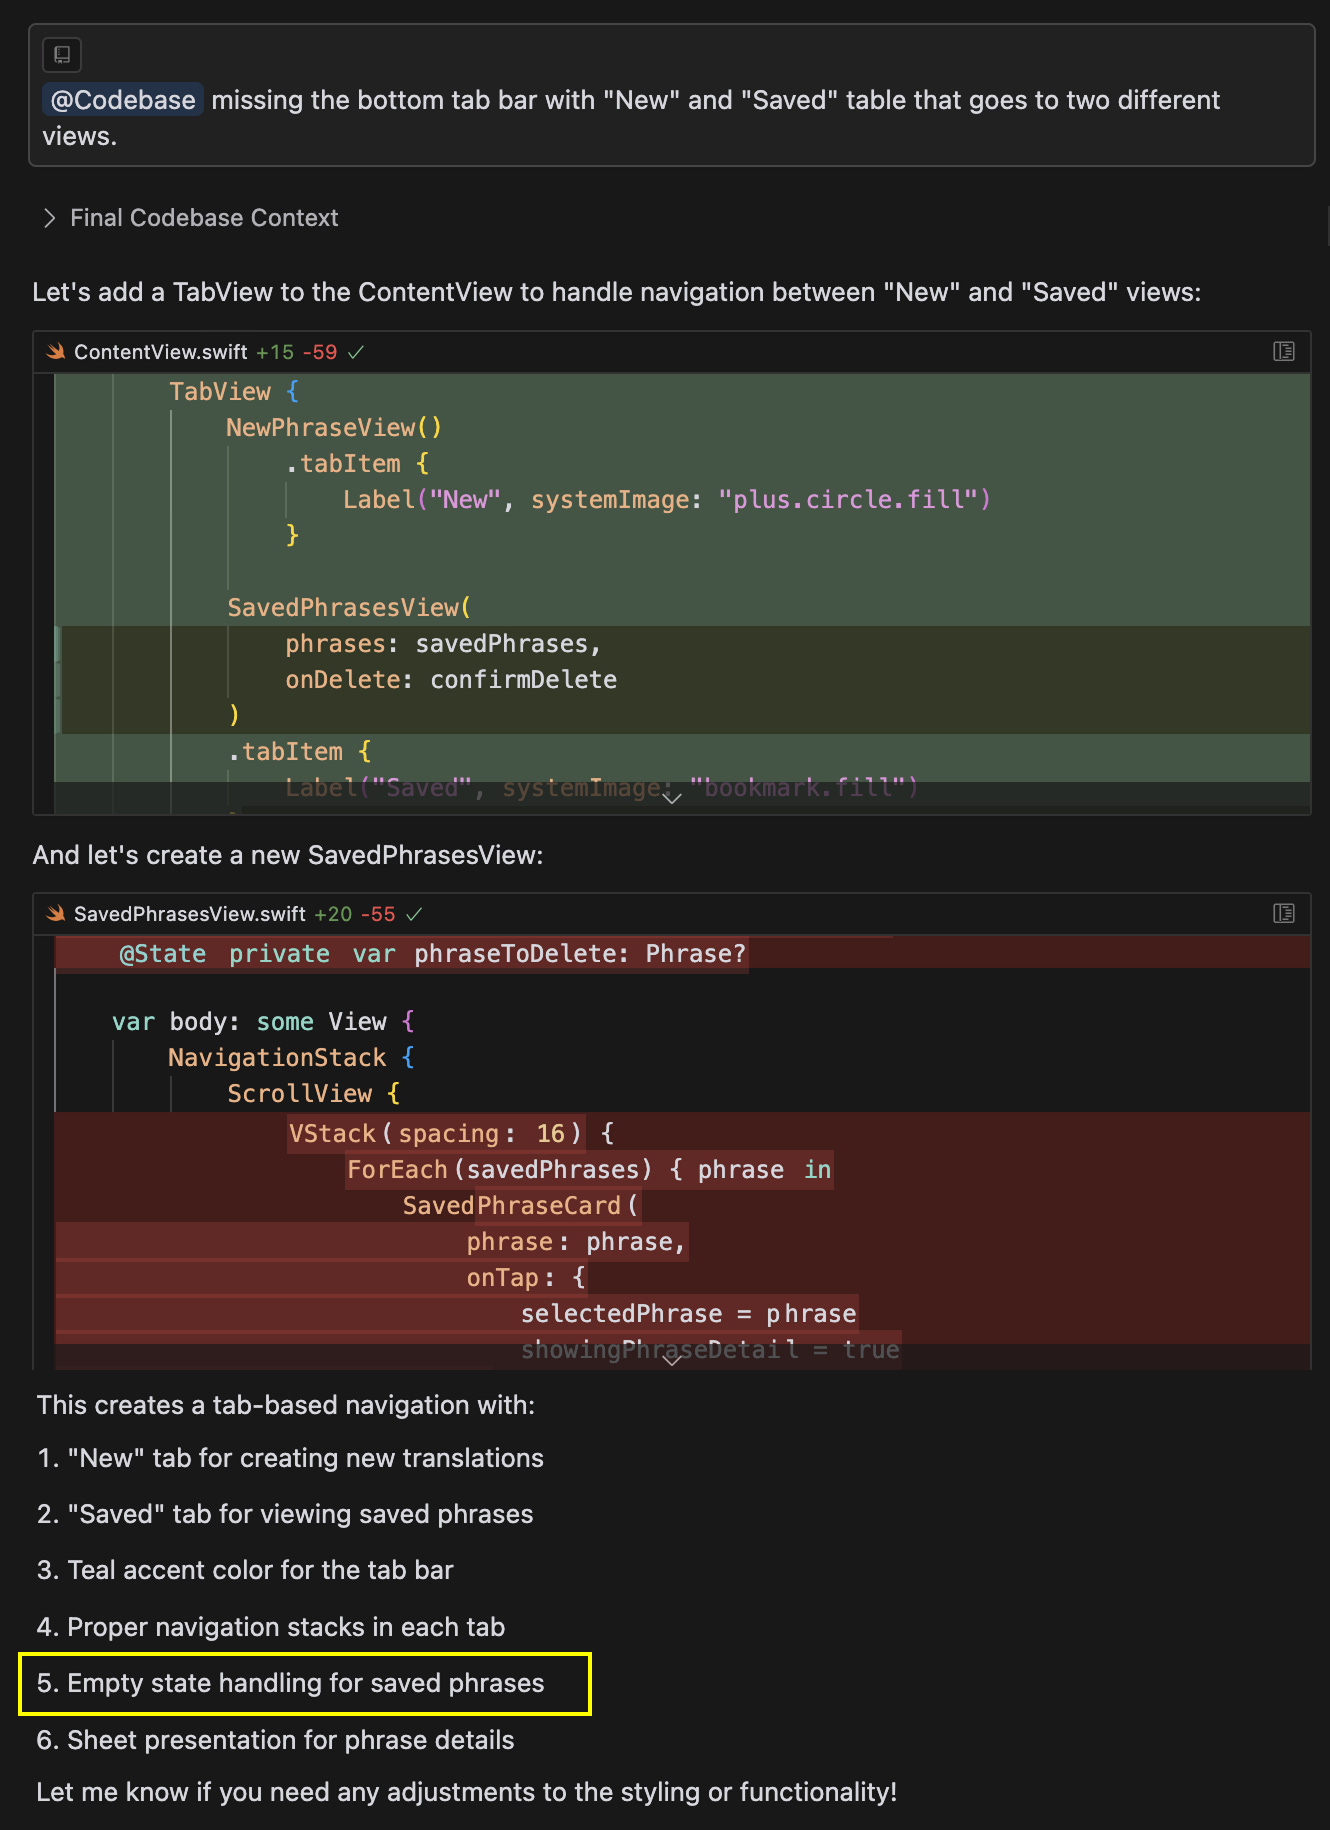Click the removed phraseToDelete state line
Screen dimensions: 1330x1830
point(433,954)
